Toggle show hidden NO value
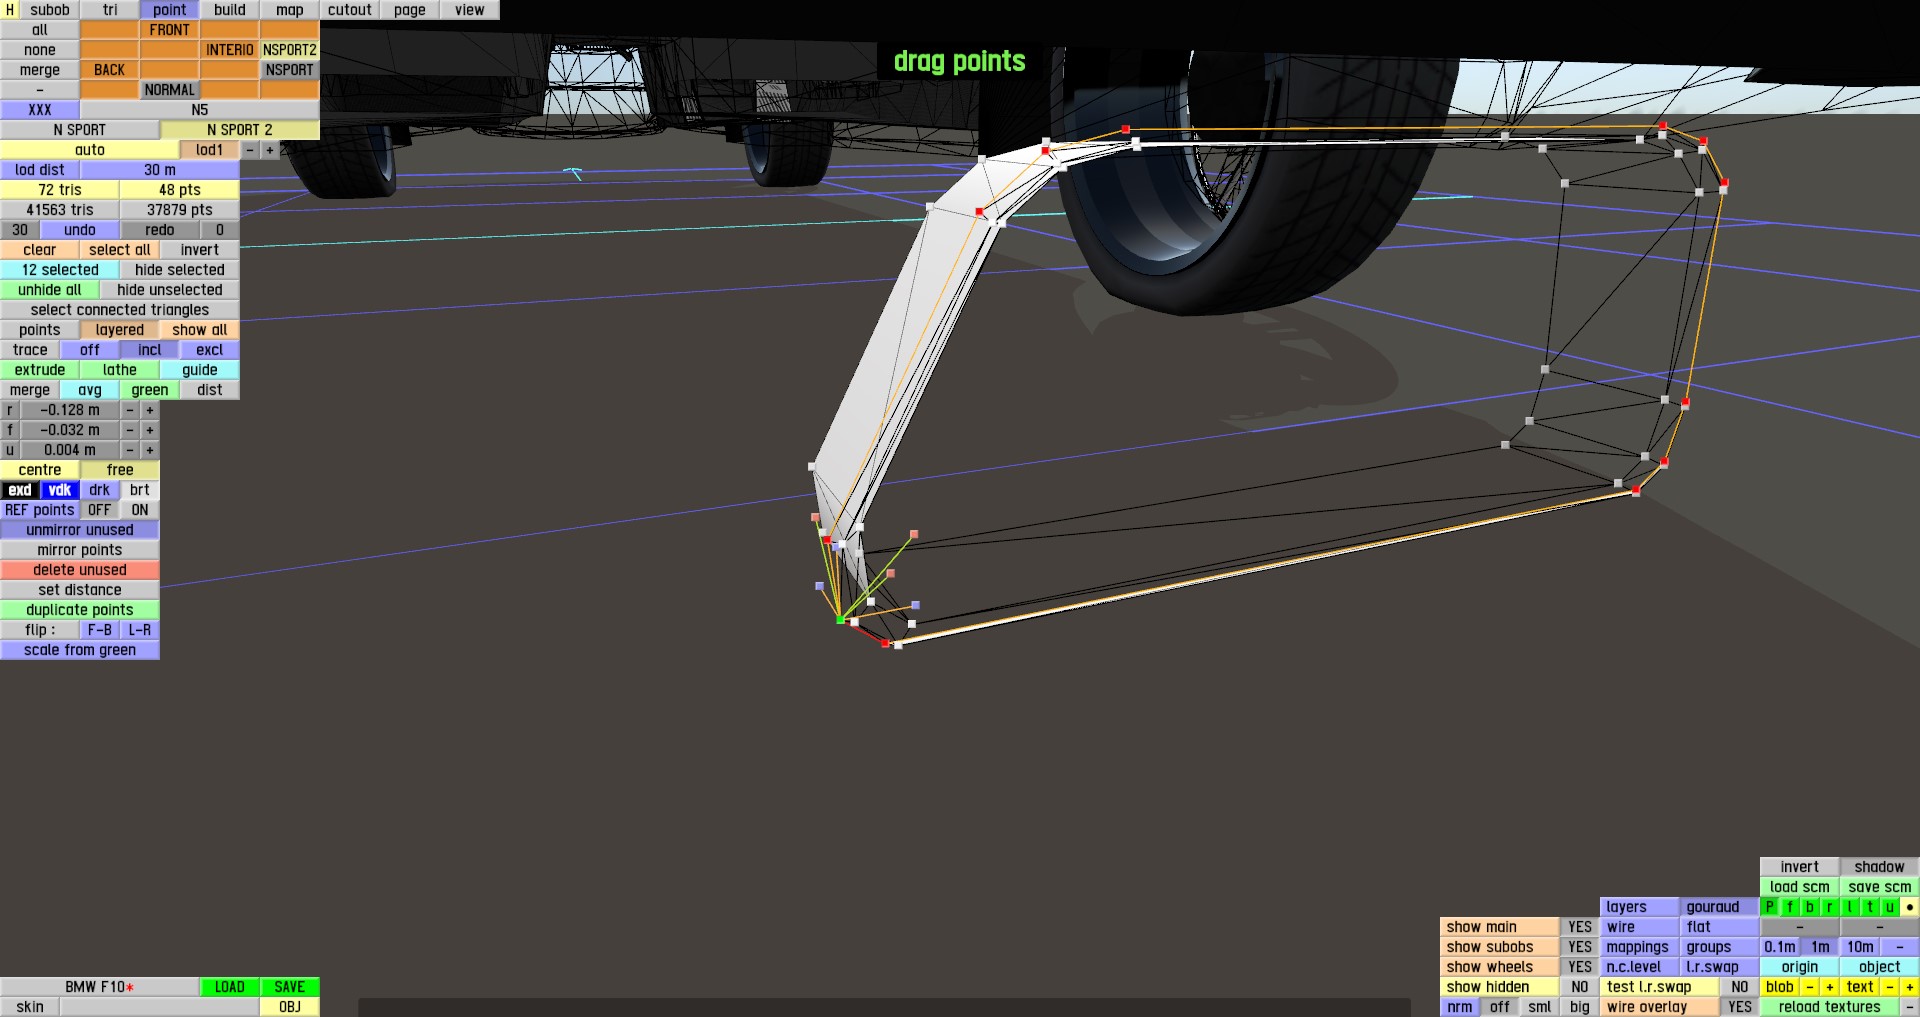 (x=1580, y=987)
